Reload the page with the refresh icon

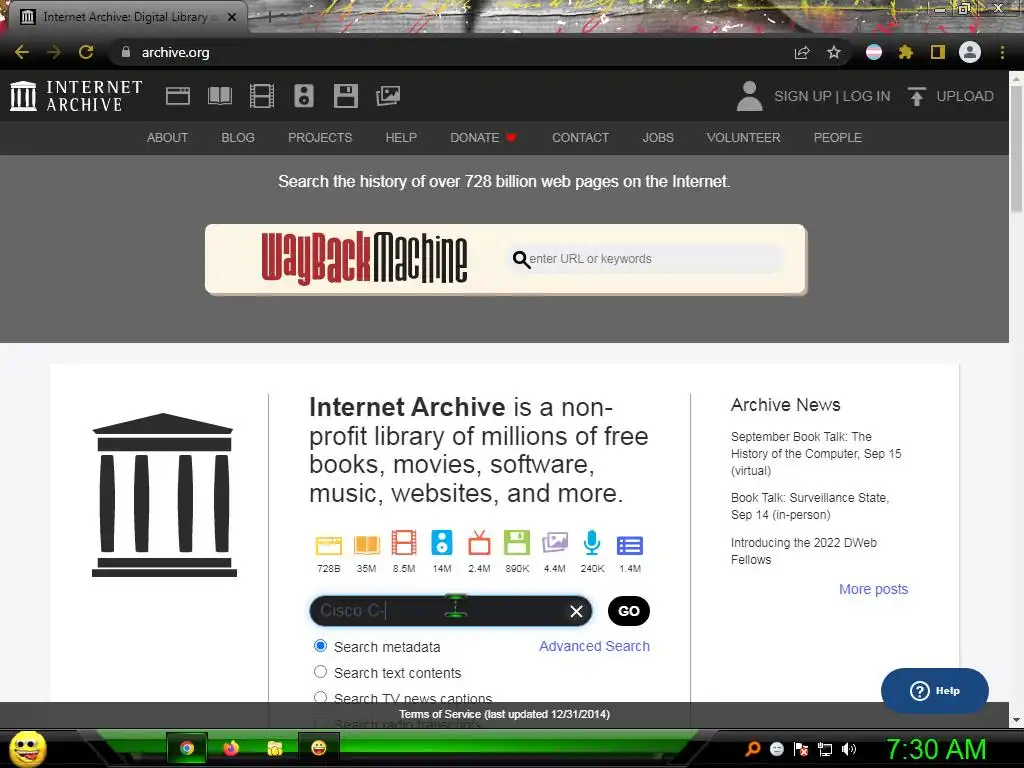(x=86, y=52)
